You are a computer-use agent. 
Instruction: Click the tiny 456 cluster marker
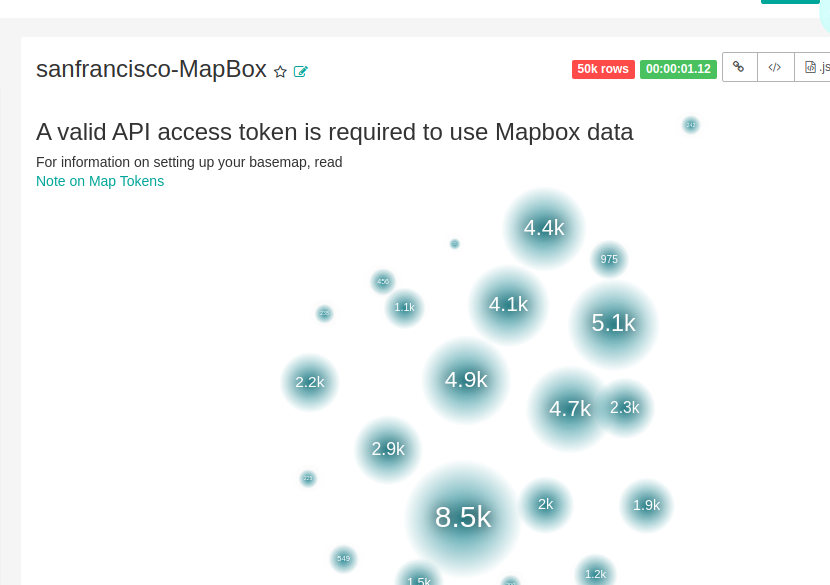383,281
